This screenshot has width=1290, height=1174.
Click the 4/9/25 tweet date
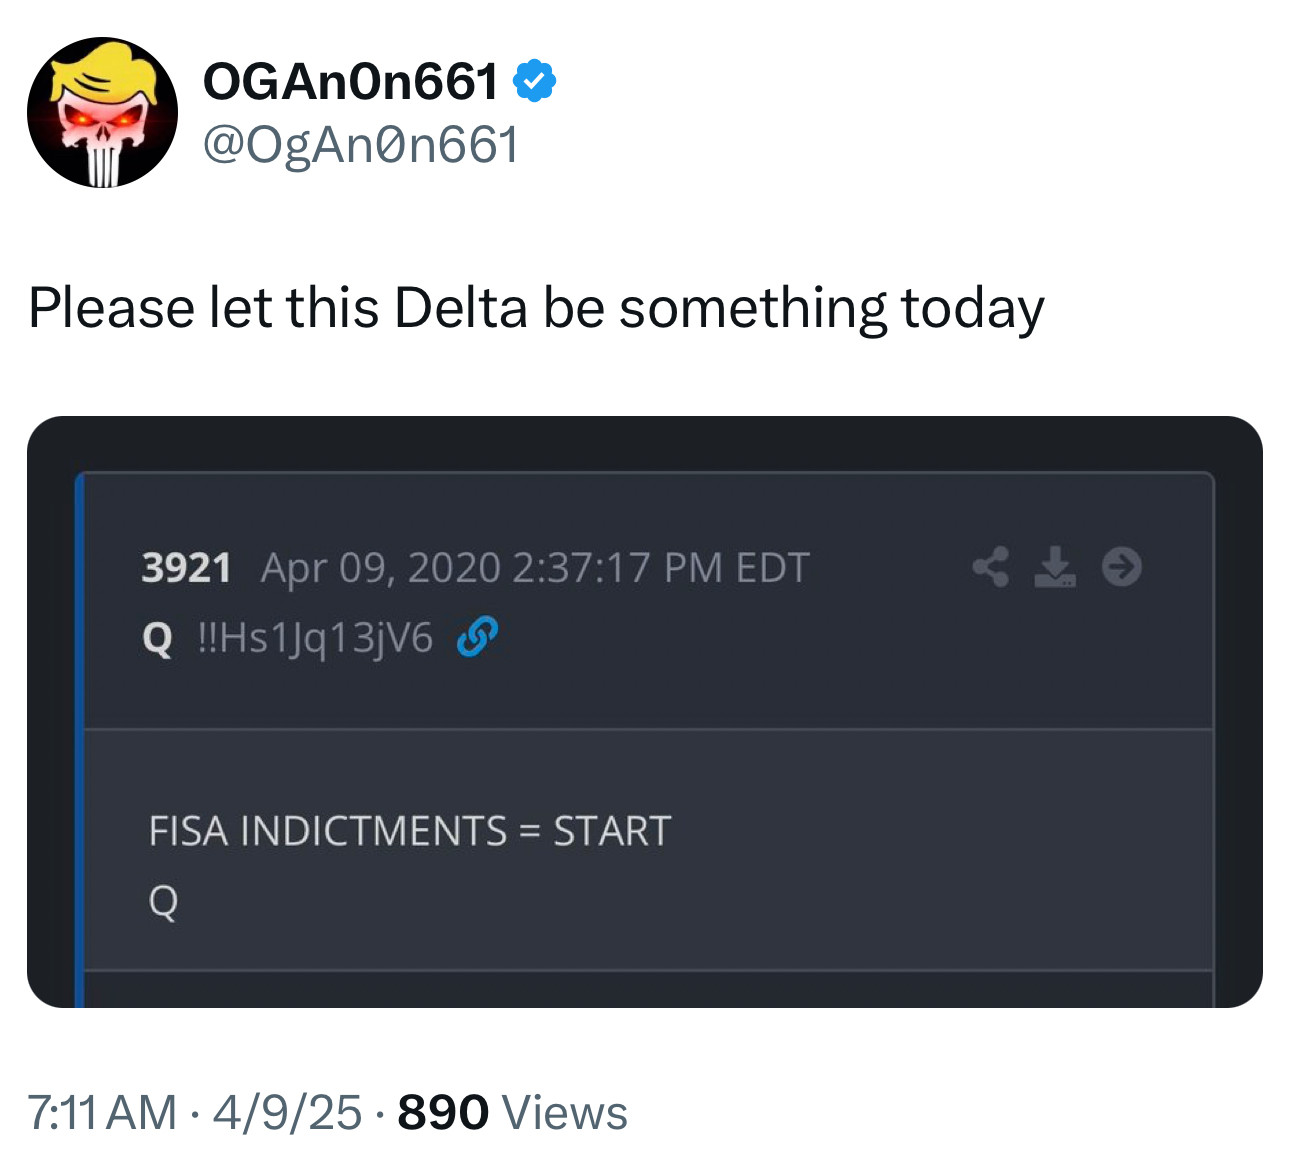click(287, 1113)
